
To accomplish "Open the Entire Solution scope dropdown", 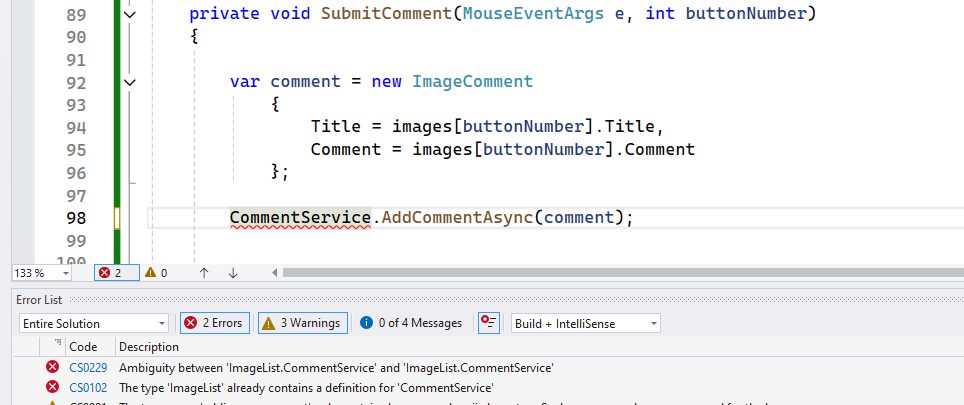I will pos(94,323).
